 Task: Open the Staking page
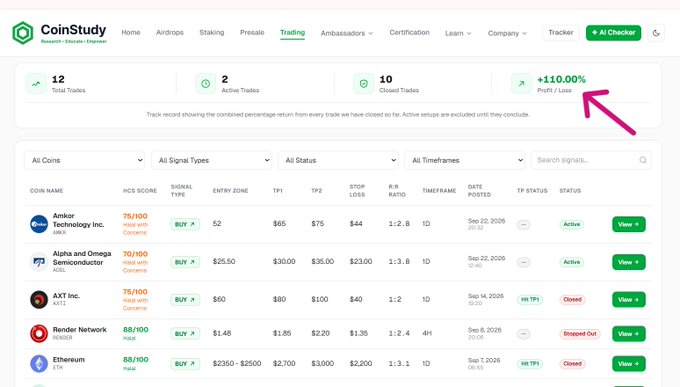click(212, 33)
